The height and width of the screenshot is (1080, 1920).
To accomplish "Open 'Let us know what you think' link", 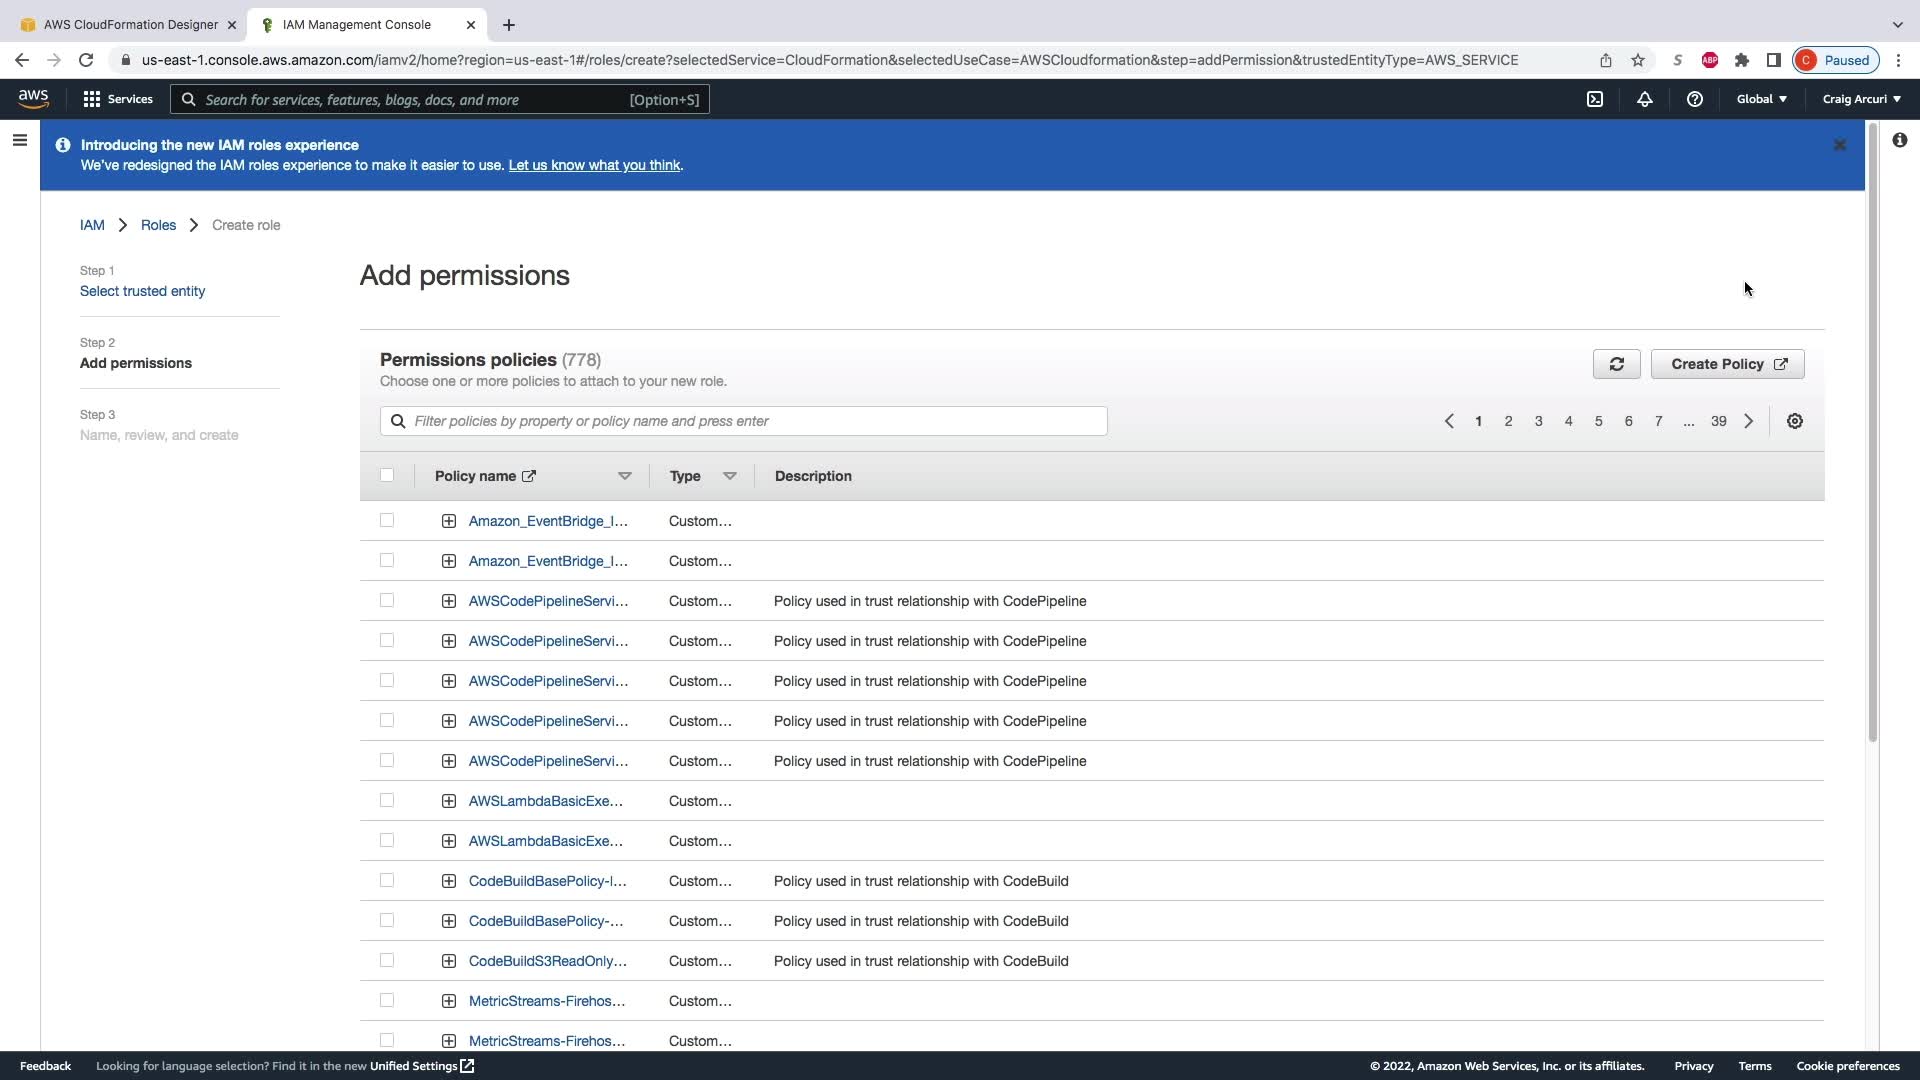I will pyautogui.click(x=594, y=165).
